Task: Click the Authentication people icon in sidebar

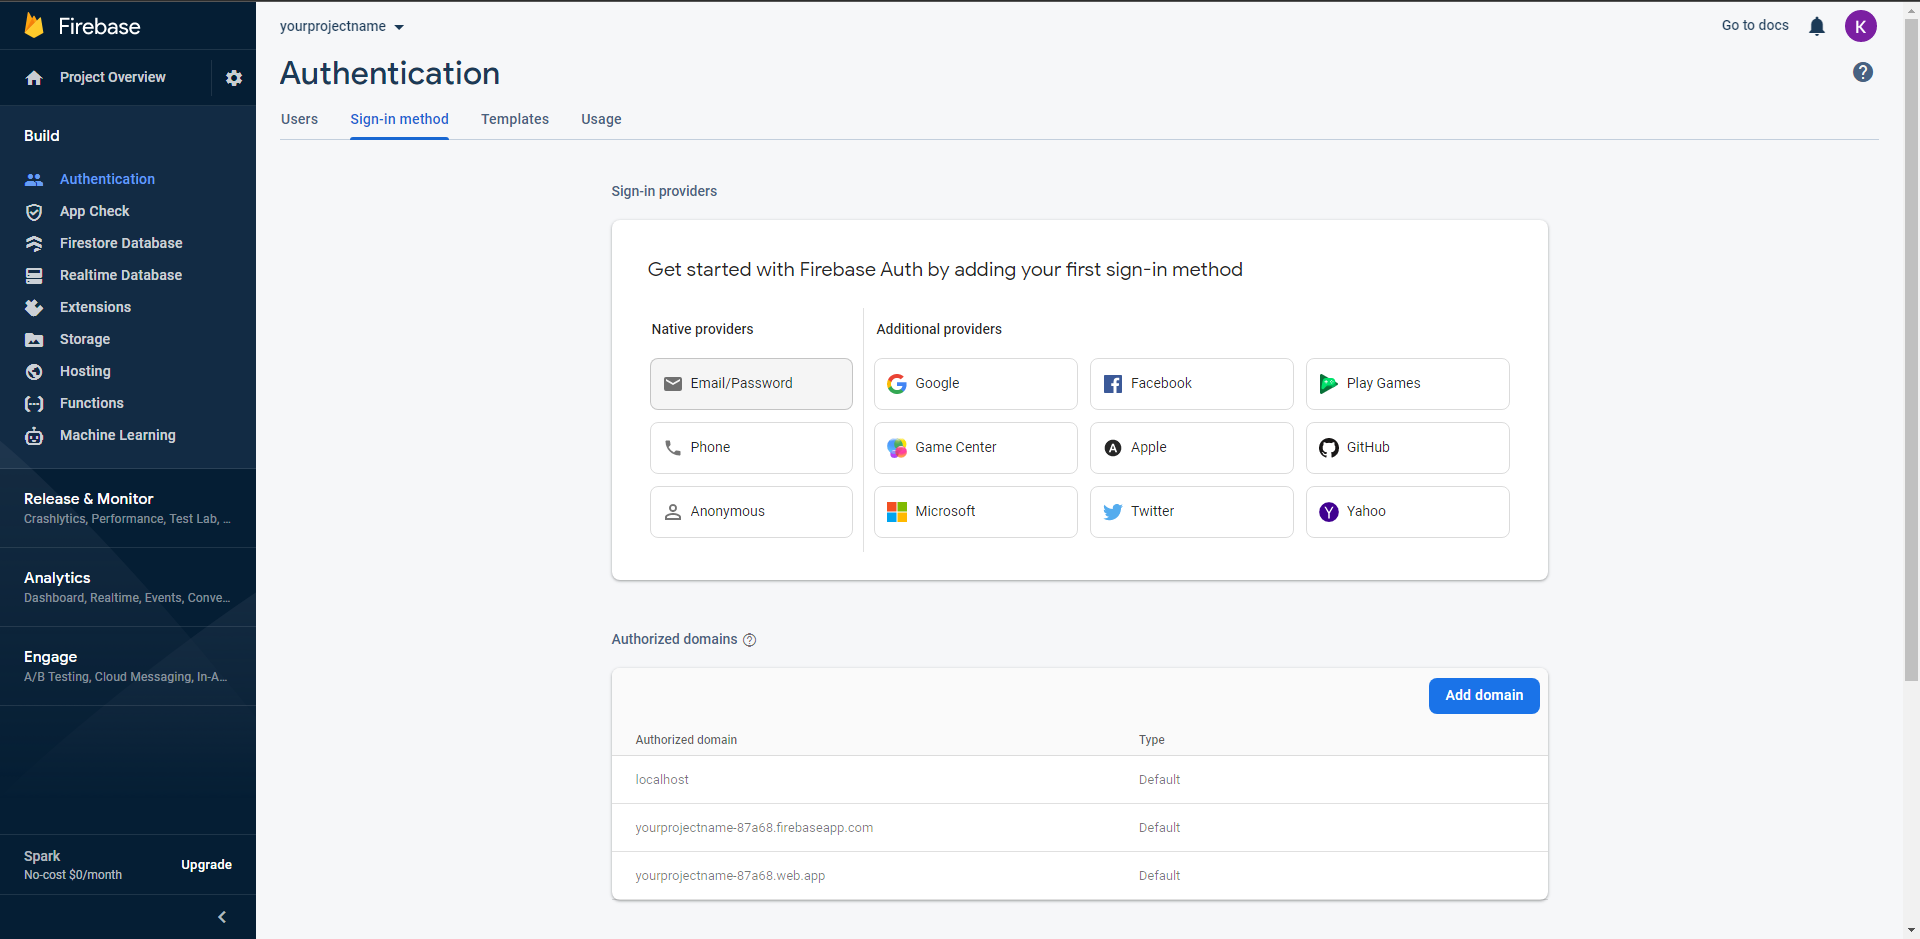Action: (x=34, y=180)
